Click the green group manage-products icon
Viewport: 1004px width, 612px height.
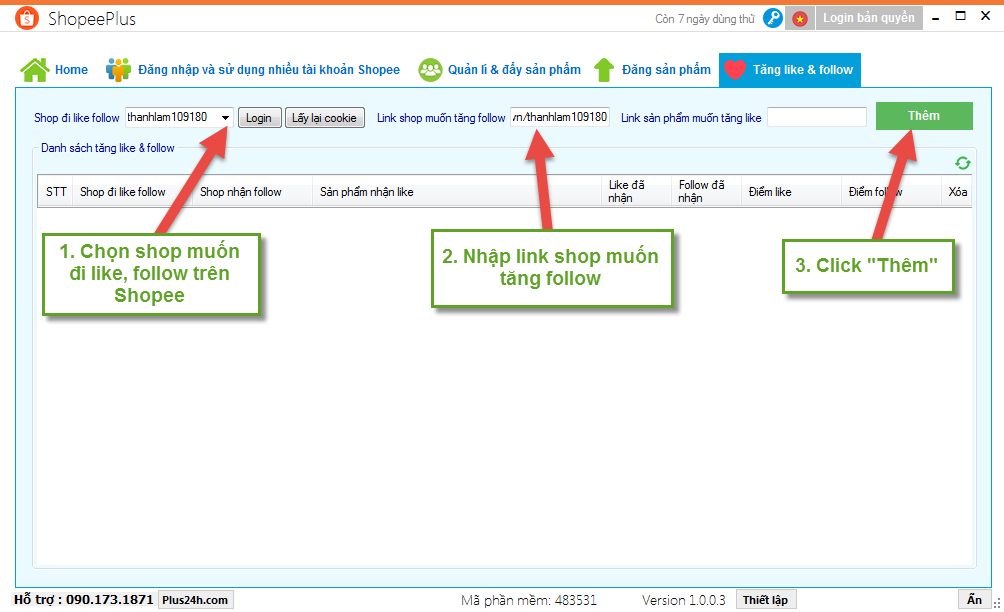[x=430, y=70]
